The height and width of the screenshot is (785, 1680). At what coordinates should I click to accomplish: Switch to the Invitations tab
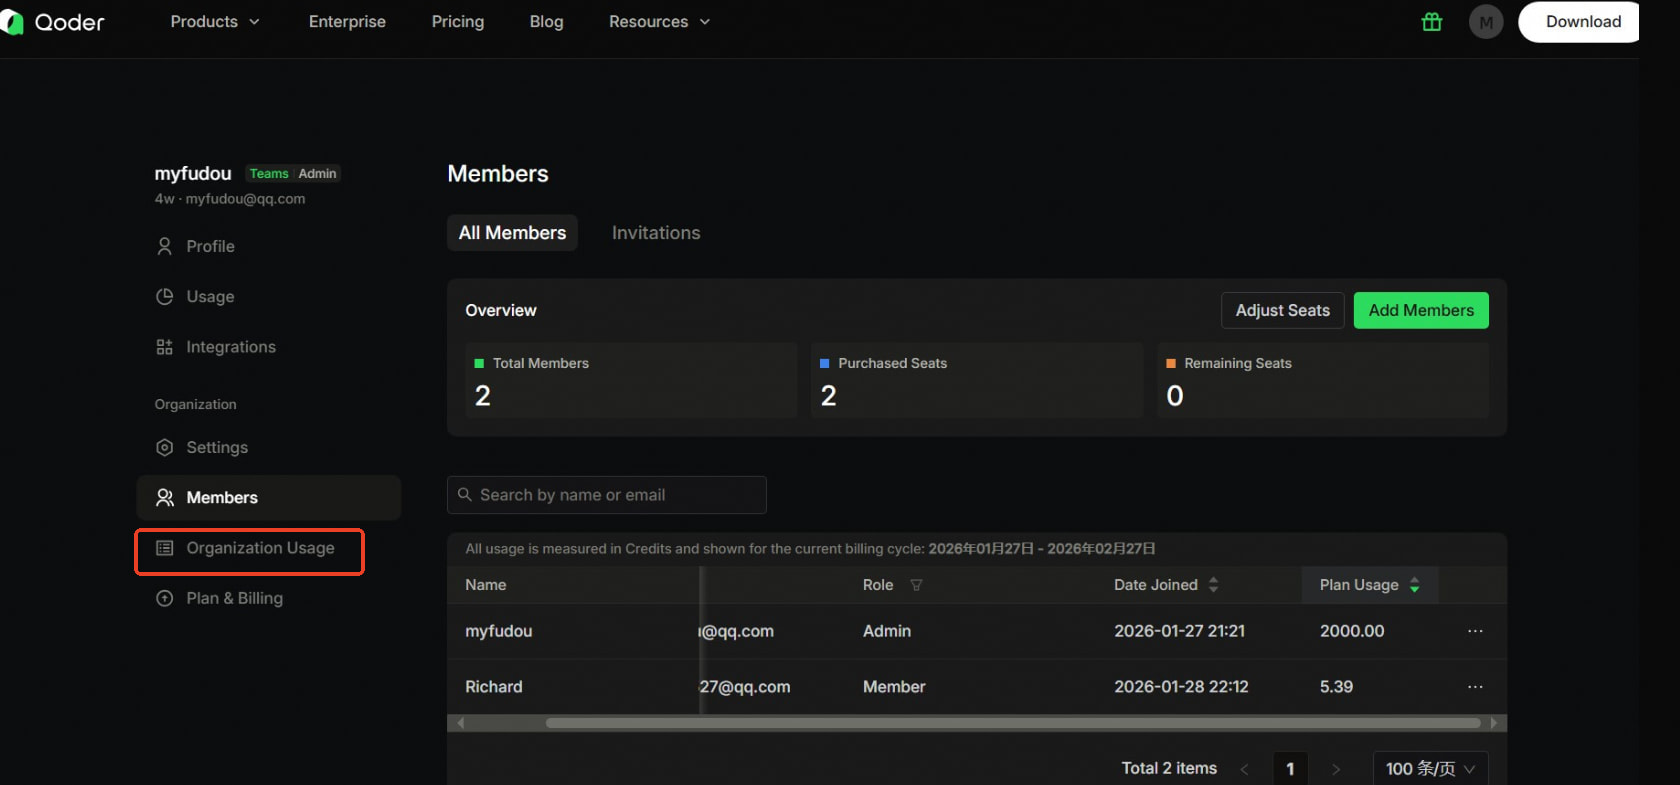click(656, 233)
